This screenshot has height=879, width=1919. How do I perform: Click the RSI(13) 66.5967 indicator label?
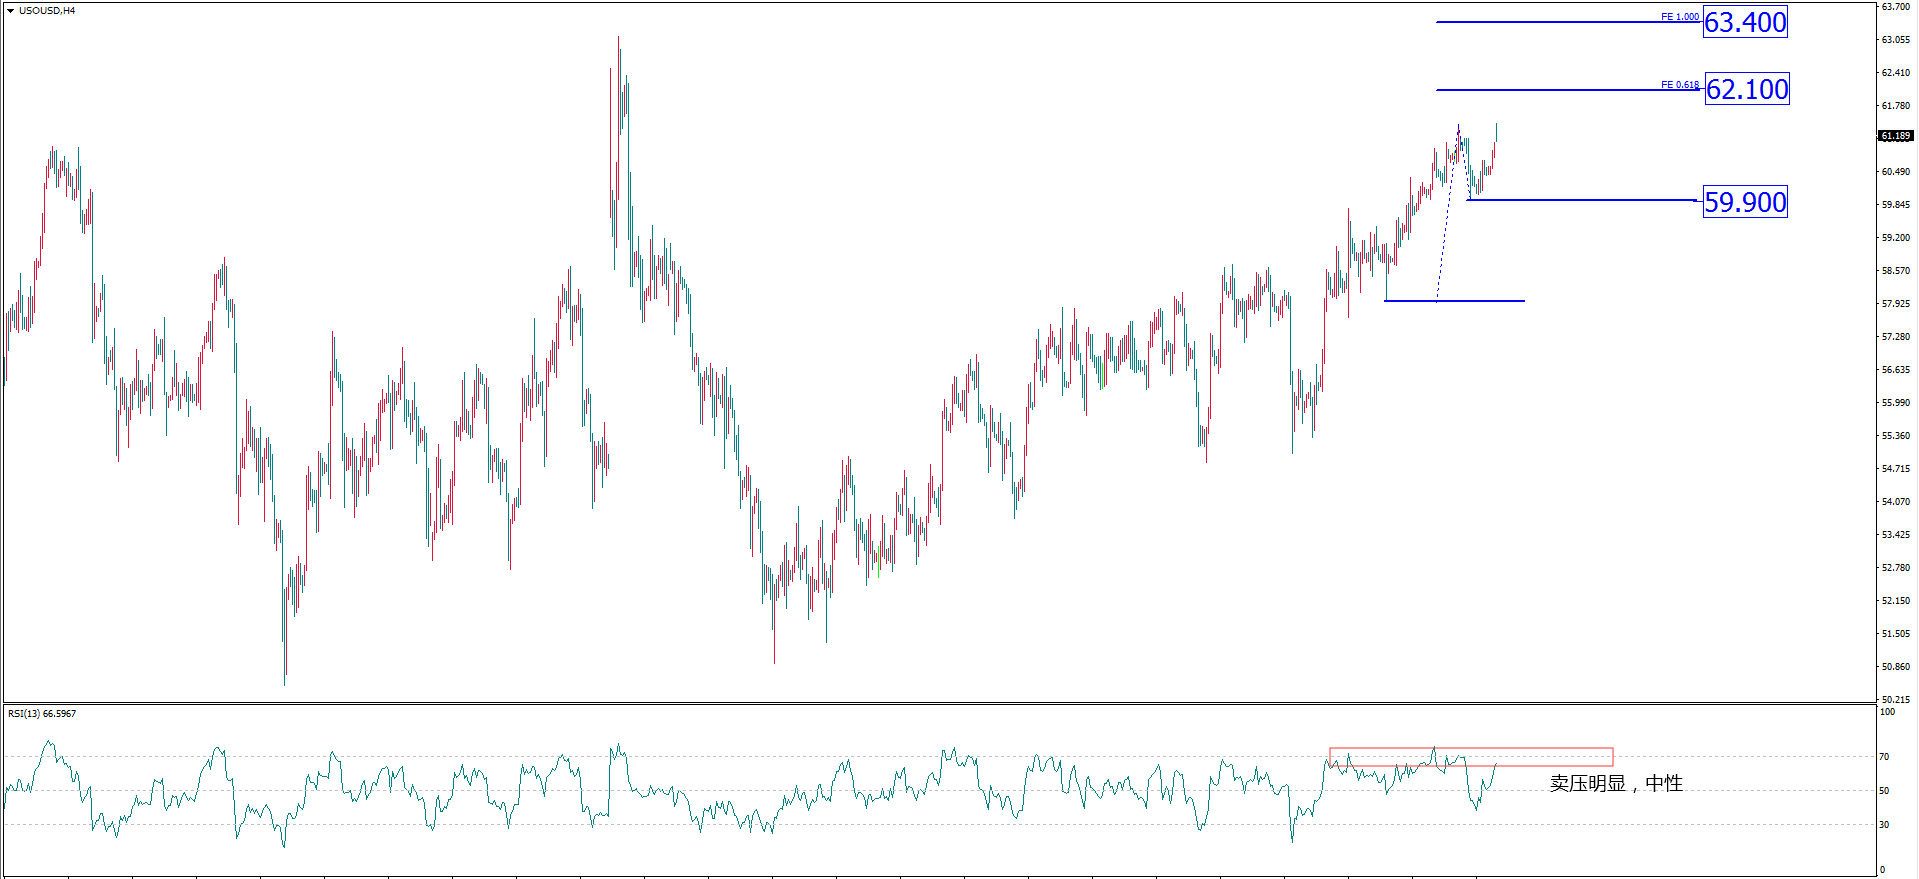(42, 714)
